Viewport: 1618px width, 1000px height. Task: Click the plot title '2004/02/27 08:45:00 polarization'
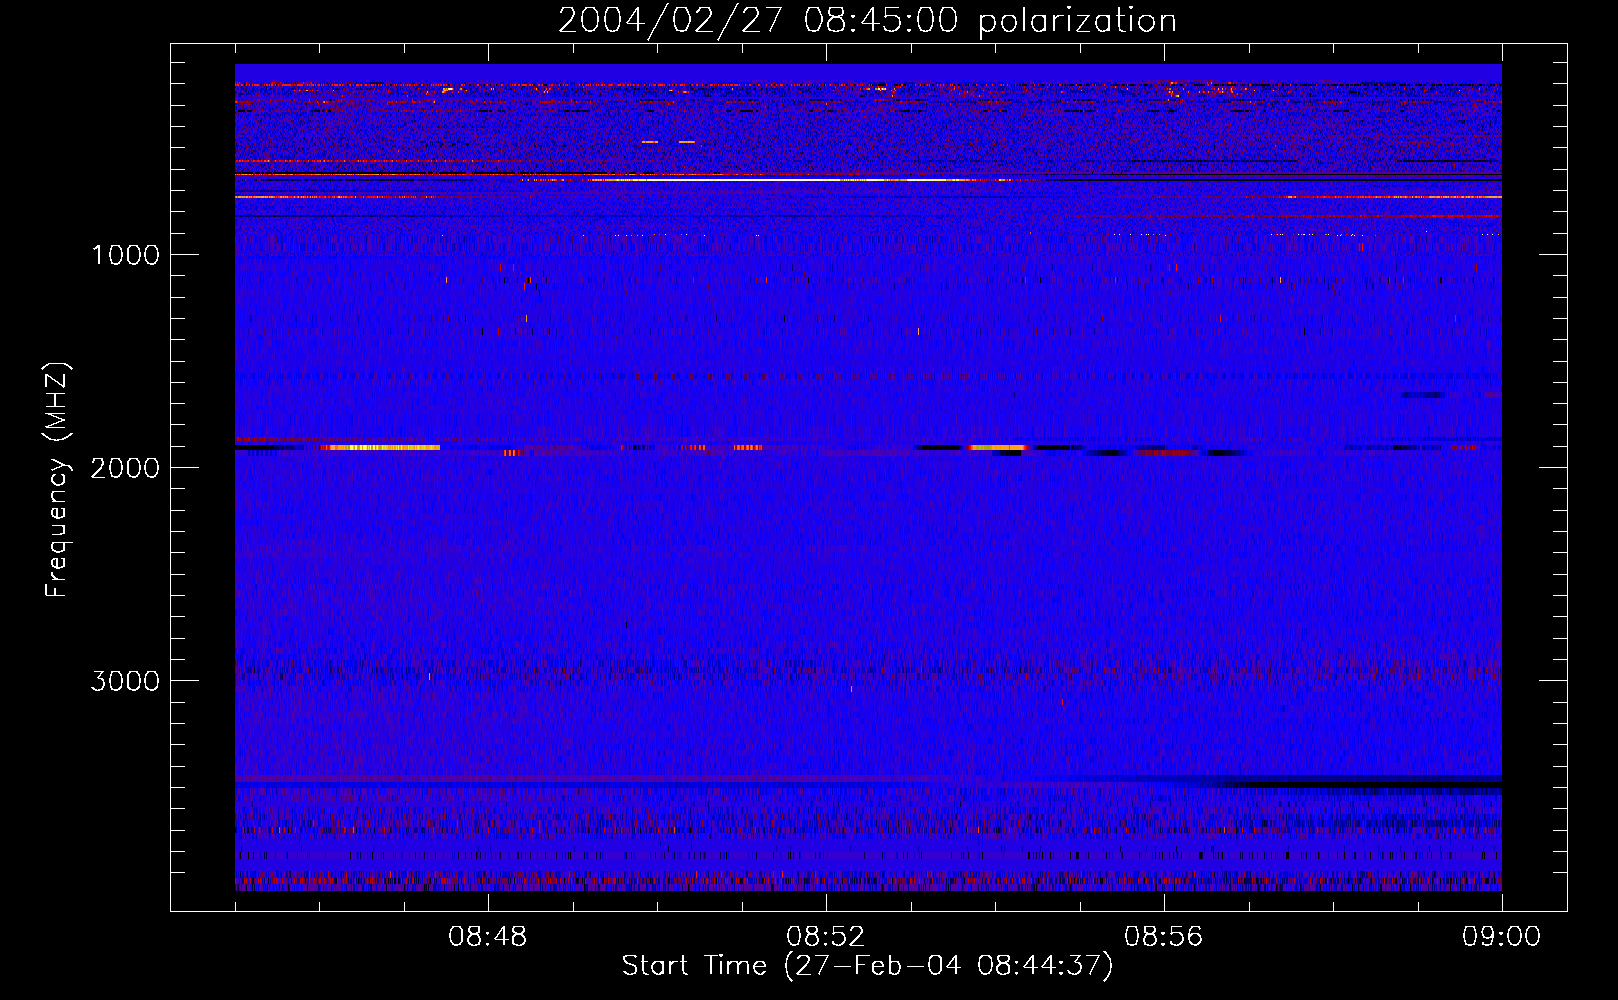point(867,21)
